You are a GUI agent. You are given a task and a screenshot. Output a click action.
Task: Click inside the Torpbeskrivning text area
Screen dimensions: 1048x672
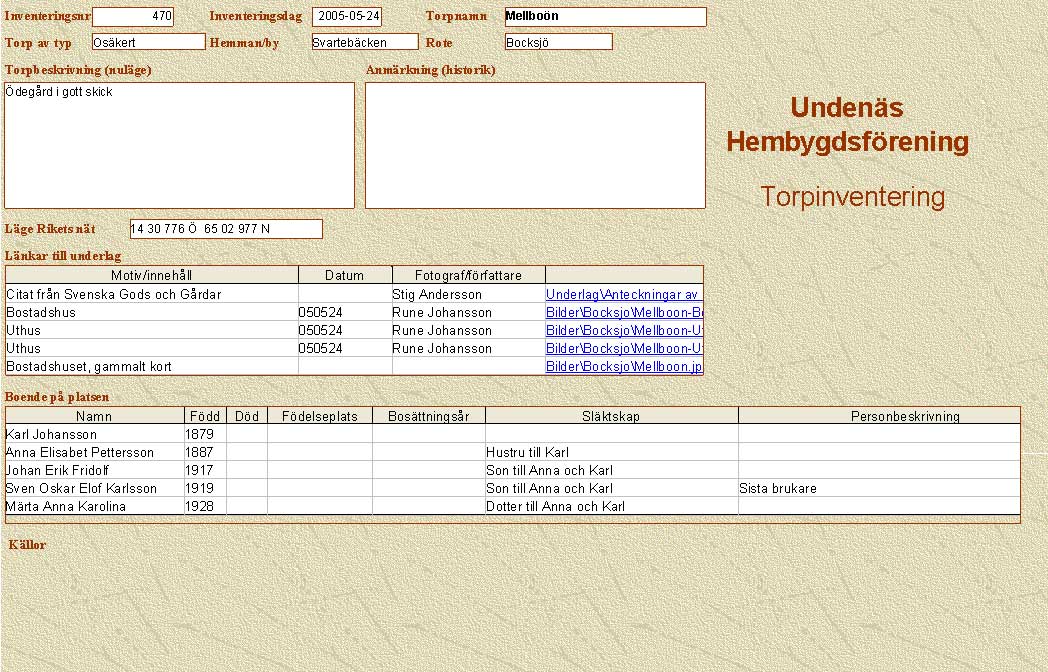[x=180, y=145]
